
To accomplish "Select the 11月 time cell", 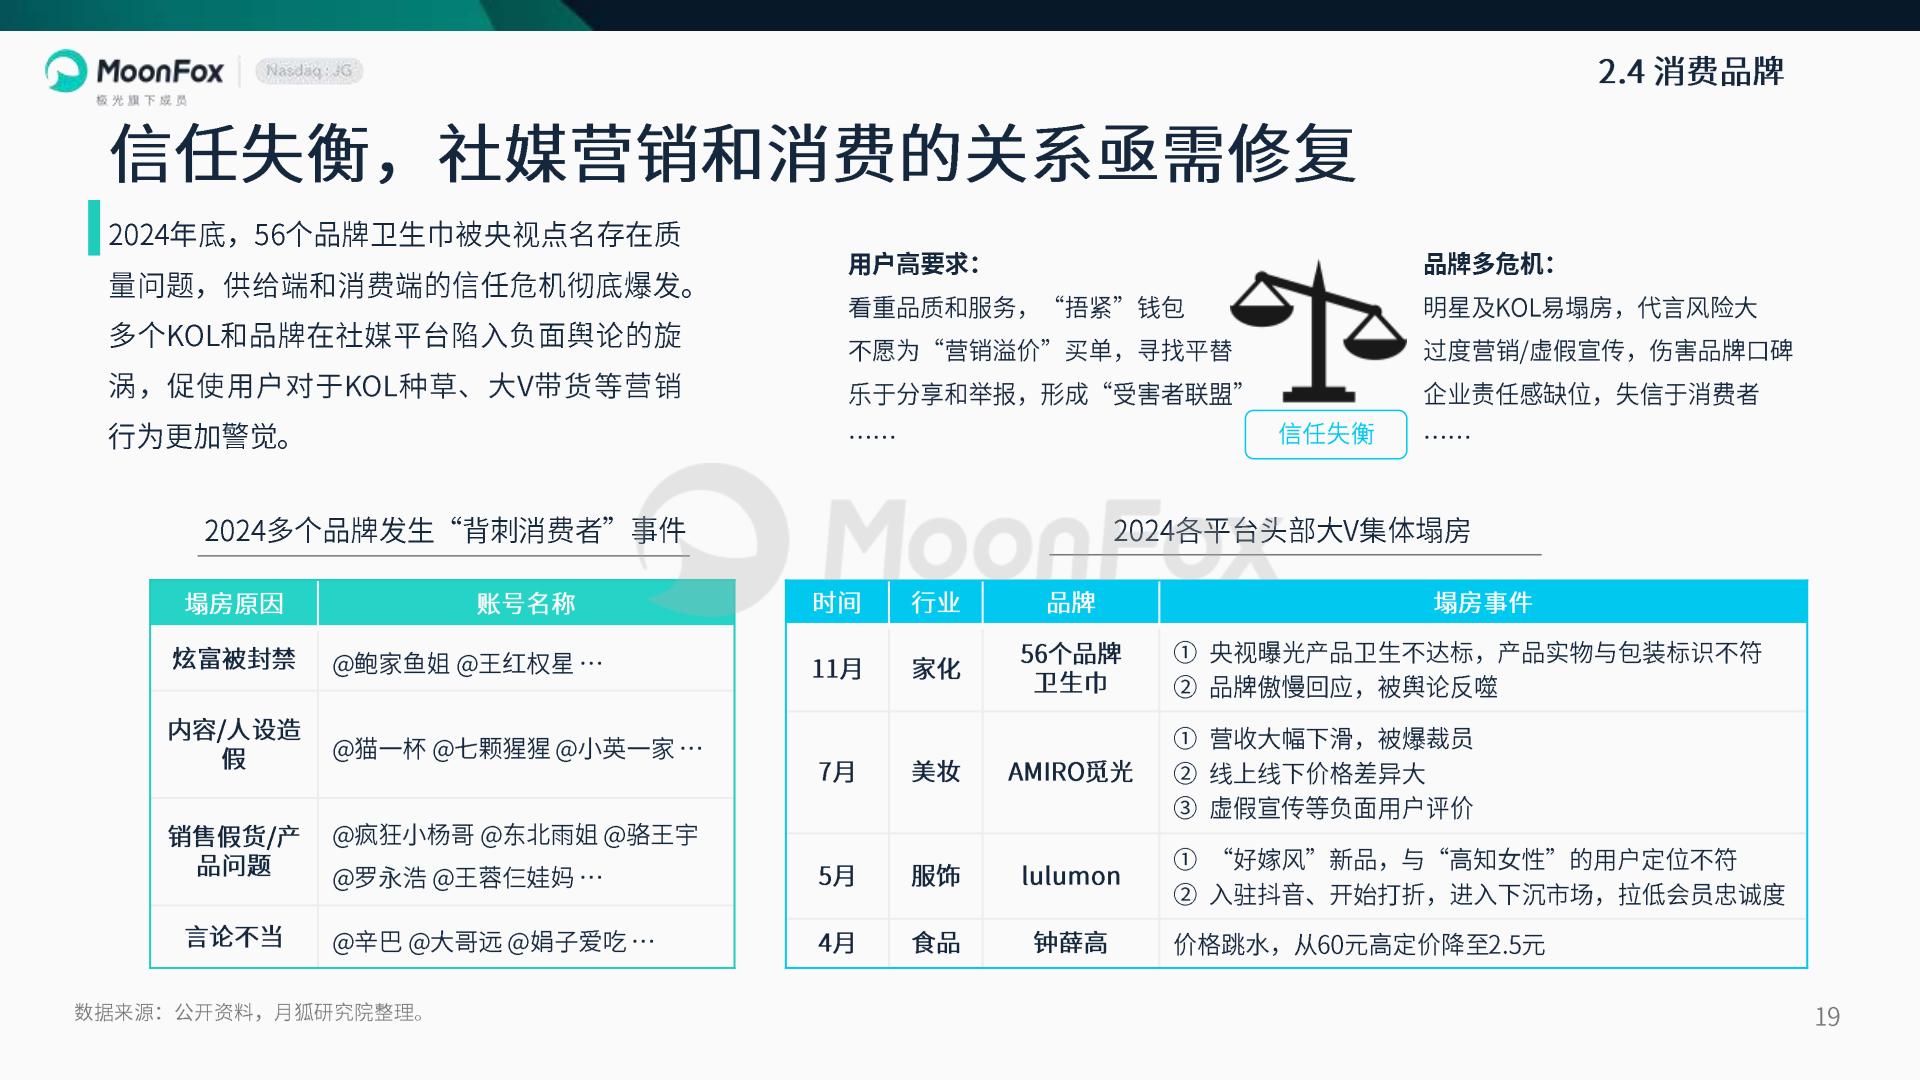I will coord(837,668).
